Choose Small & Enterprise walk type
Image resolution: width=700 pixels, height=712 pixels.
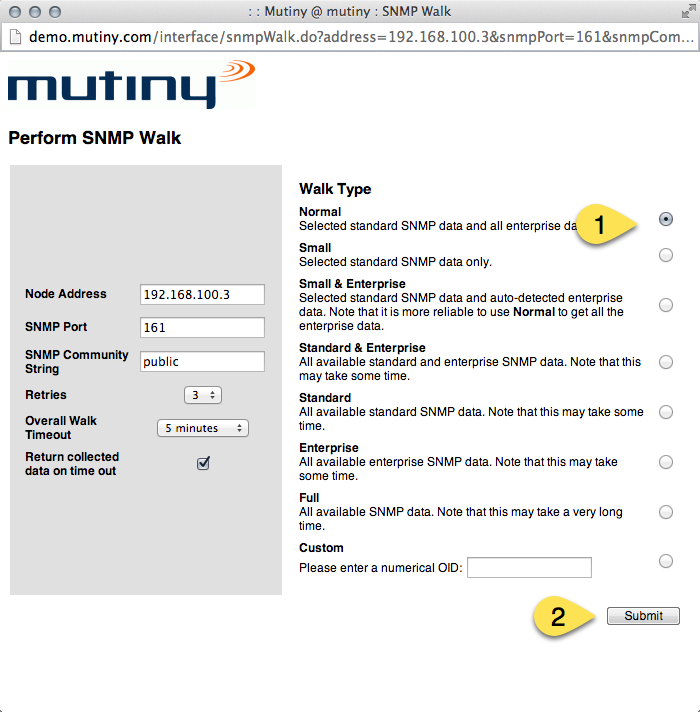pos(665,305)
